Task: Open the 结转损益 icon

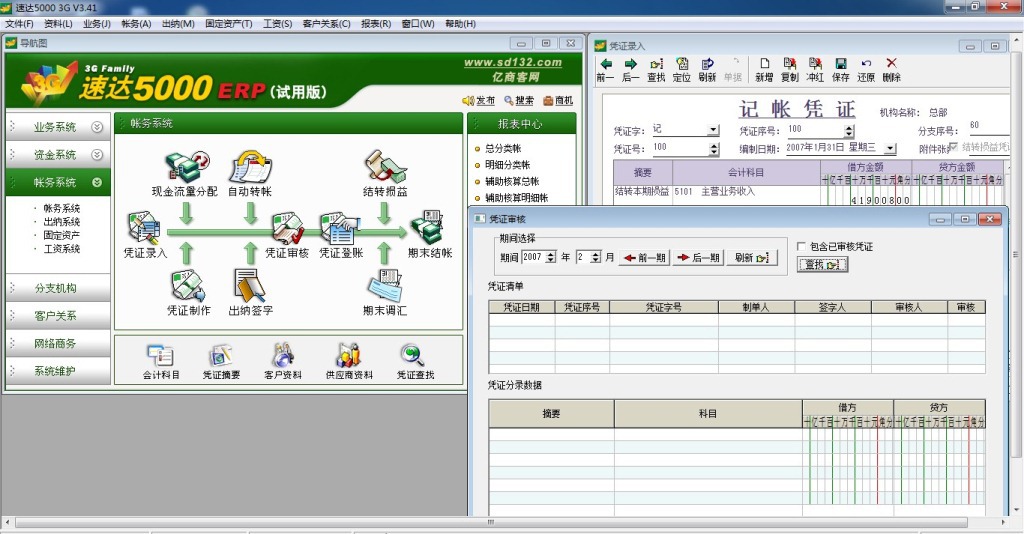Action: [x=385, y=166]
